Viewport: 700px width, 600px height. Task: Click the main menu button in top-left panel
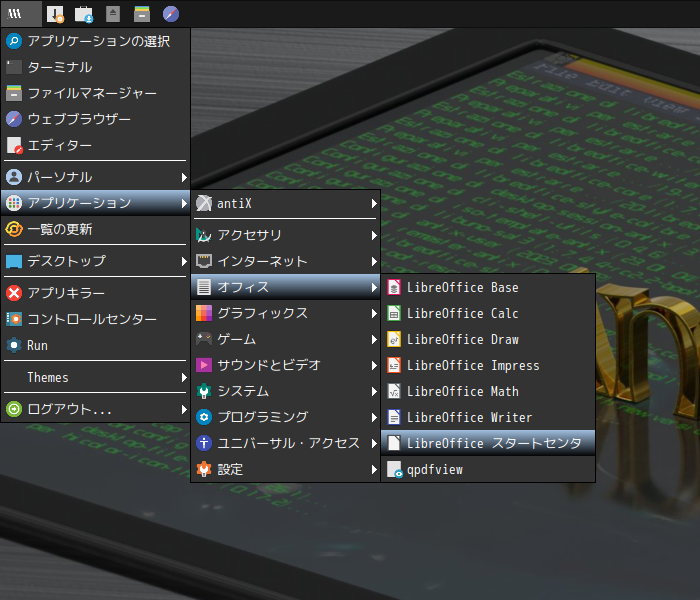(x=21, y=14)
